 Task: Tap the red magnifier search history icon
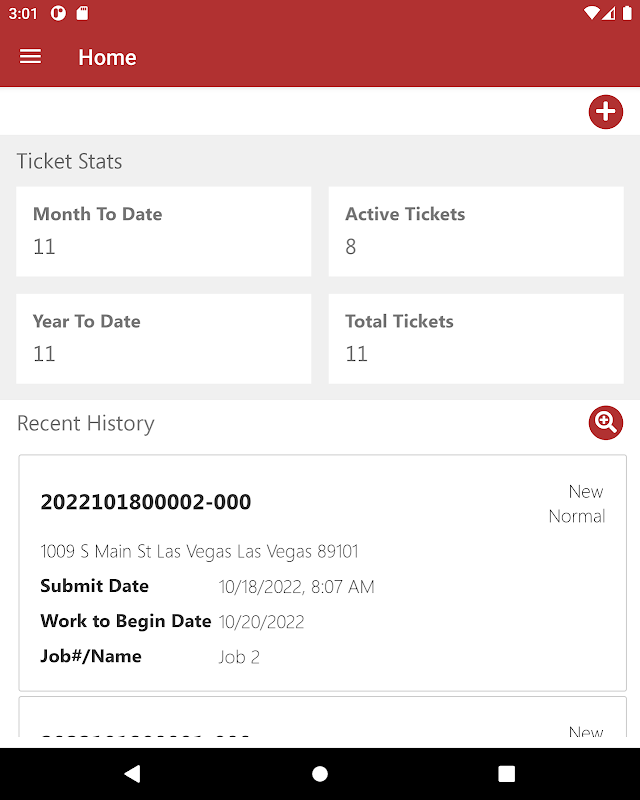click(605, 423)
